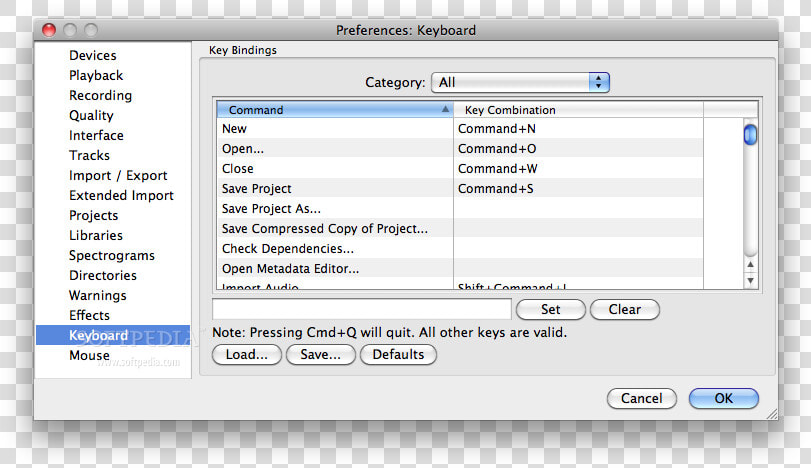Screen dimensions: 811x468
Task: Go to Import / Export preferences
Action: pyautogui.click(x=118, y=175)
